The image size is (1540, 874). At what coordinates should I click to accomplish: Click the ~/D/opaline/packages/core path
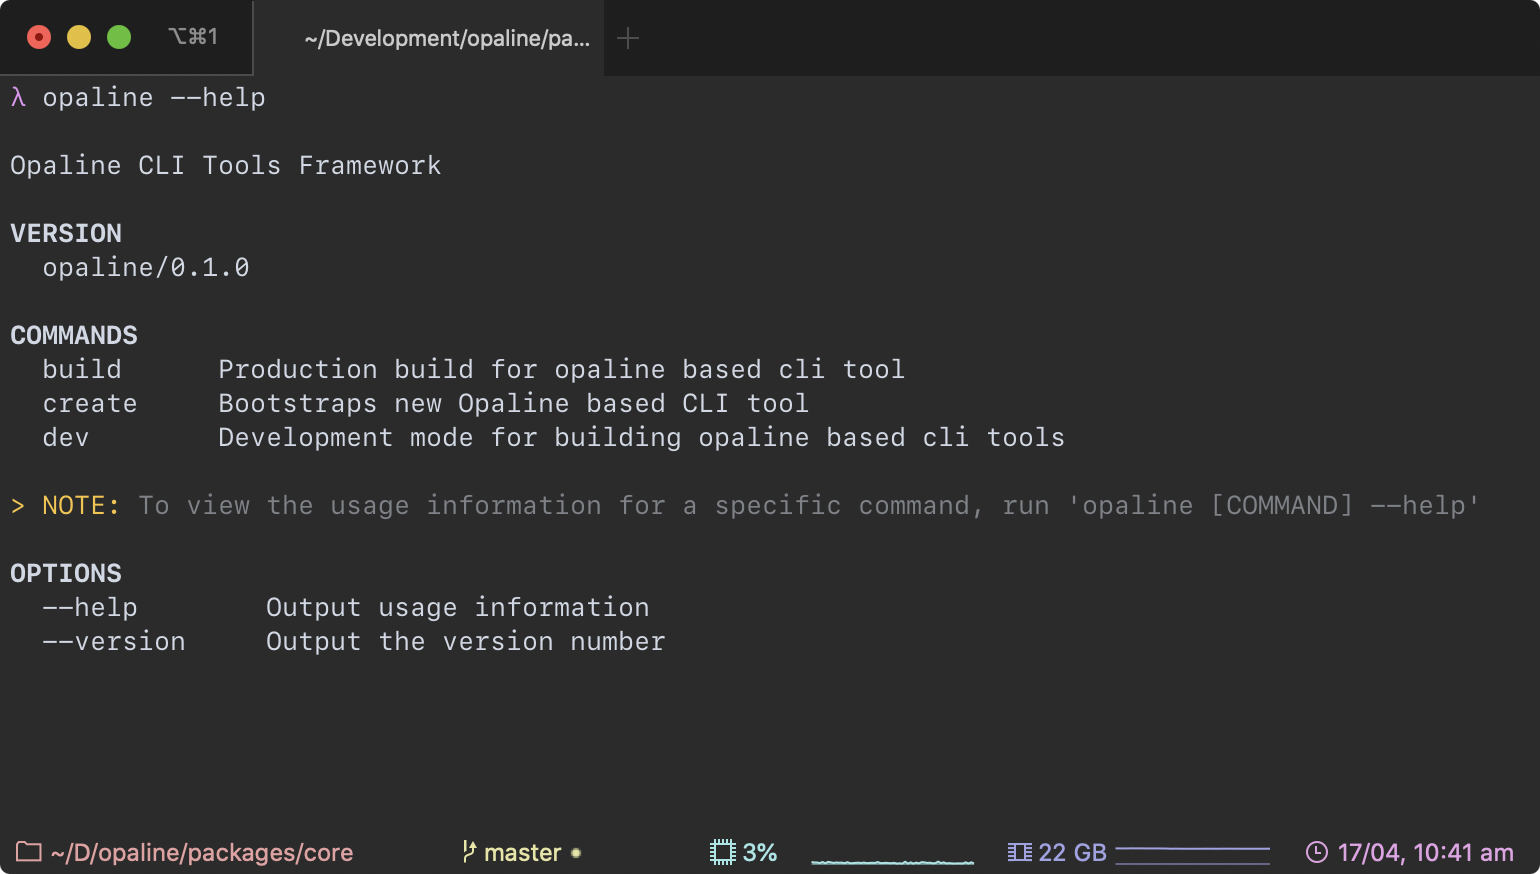click(202, 853)
